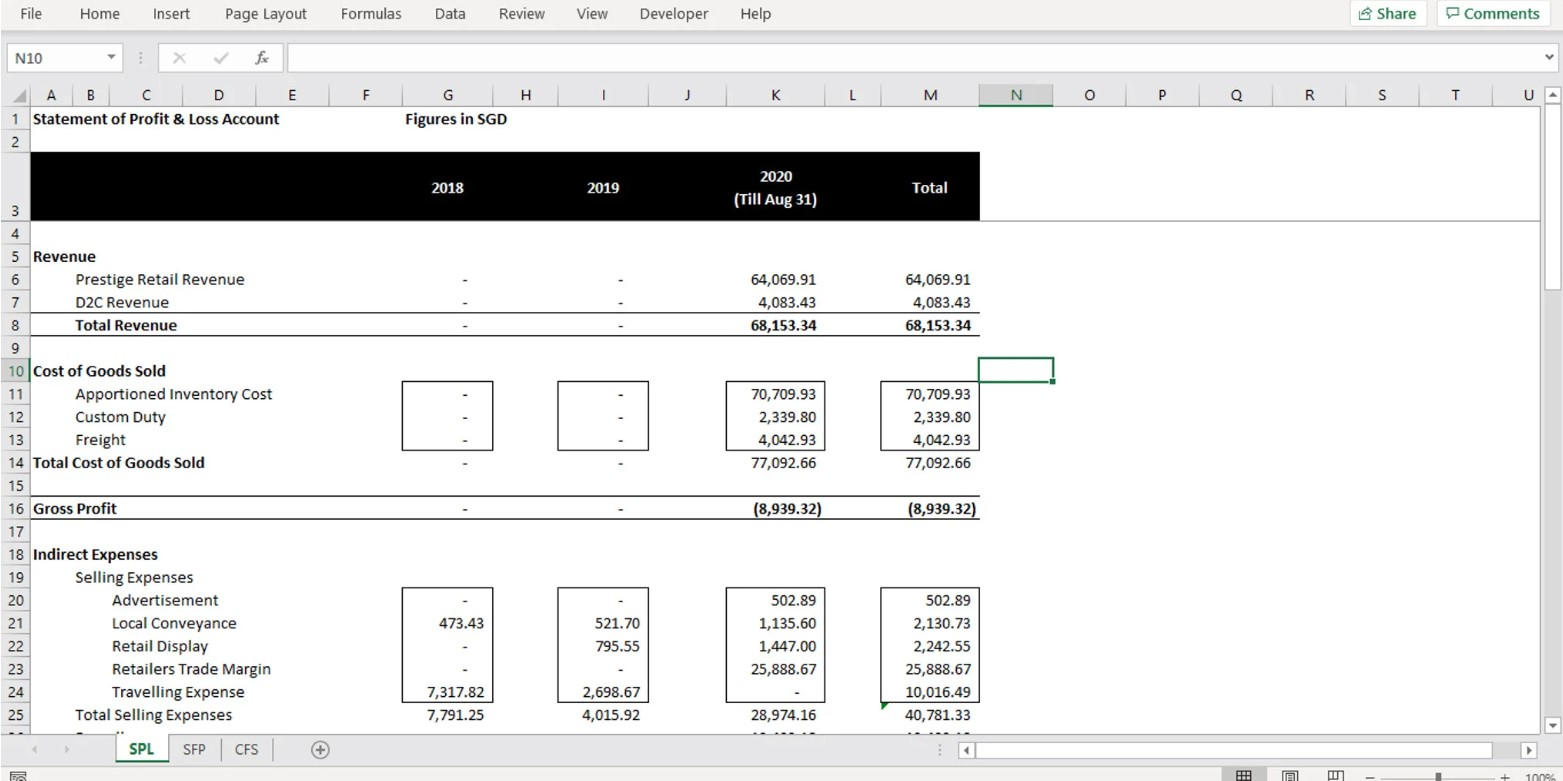Click the macro recording icon in status bar

pyautogui.click(x=18, y=776)
